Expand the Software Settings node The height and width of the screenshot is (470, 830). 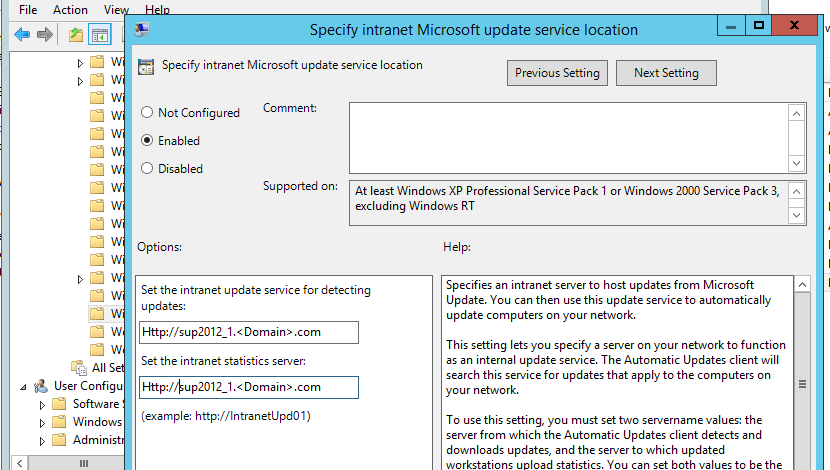click(42, 405)
